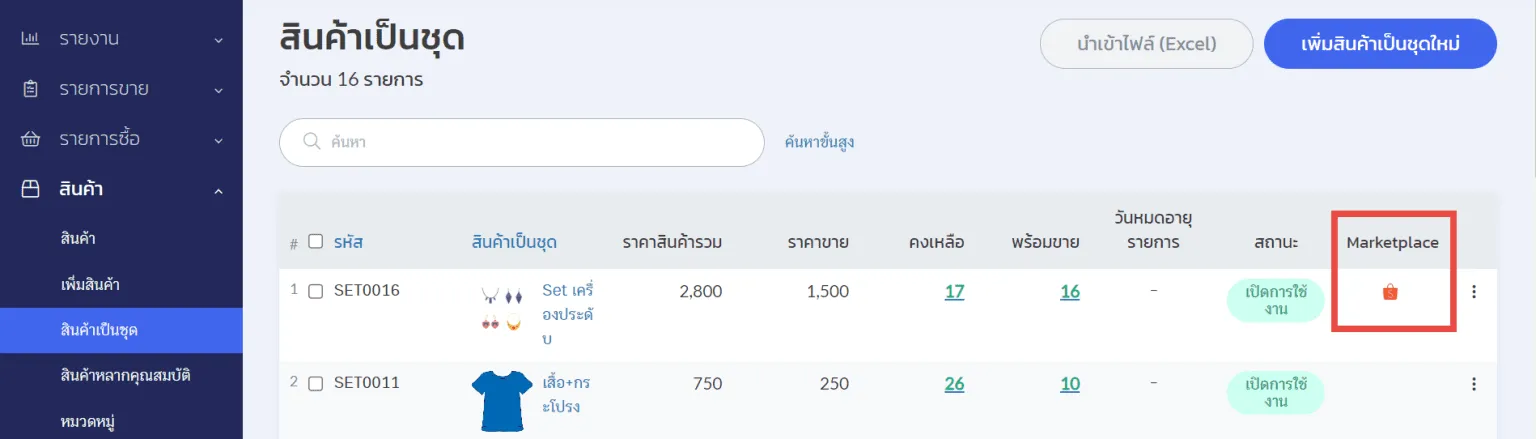Screen dimensions: 1536x439
Task: Click the report chart icon in sidebar
Action: (30, 39)
